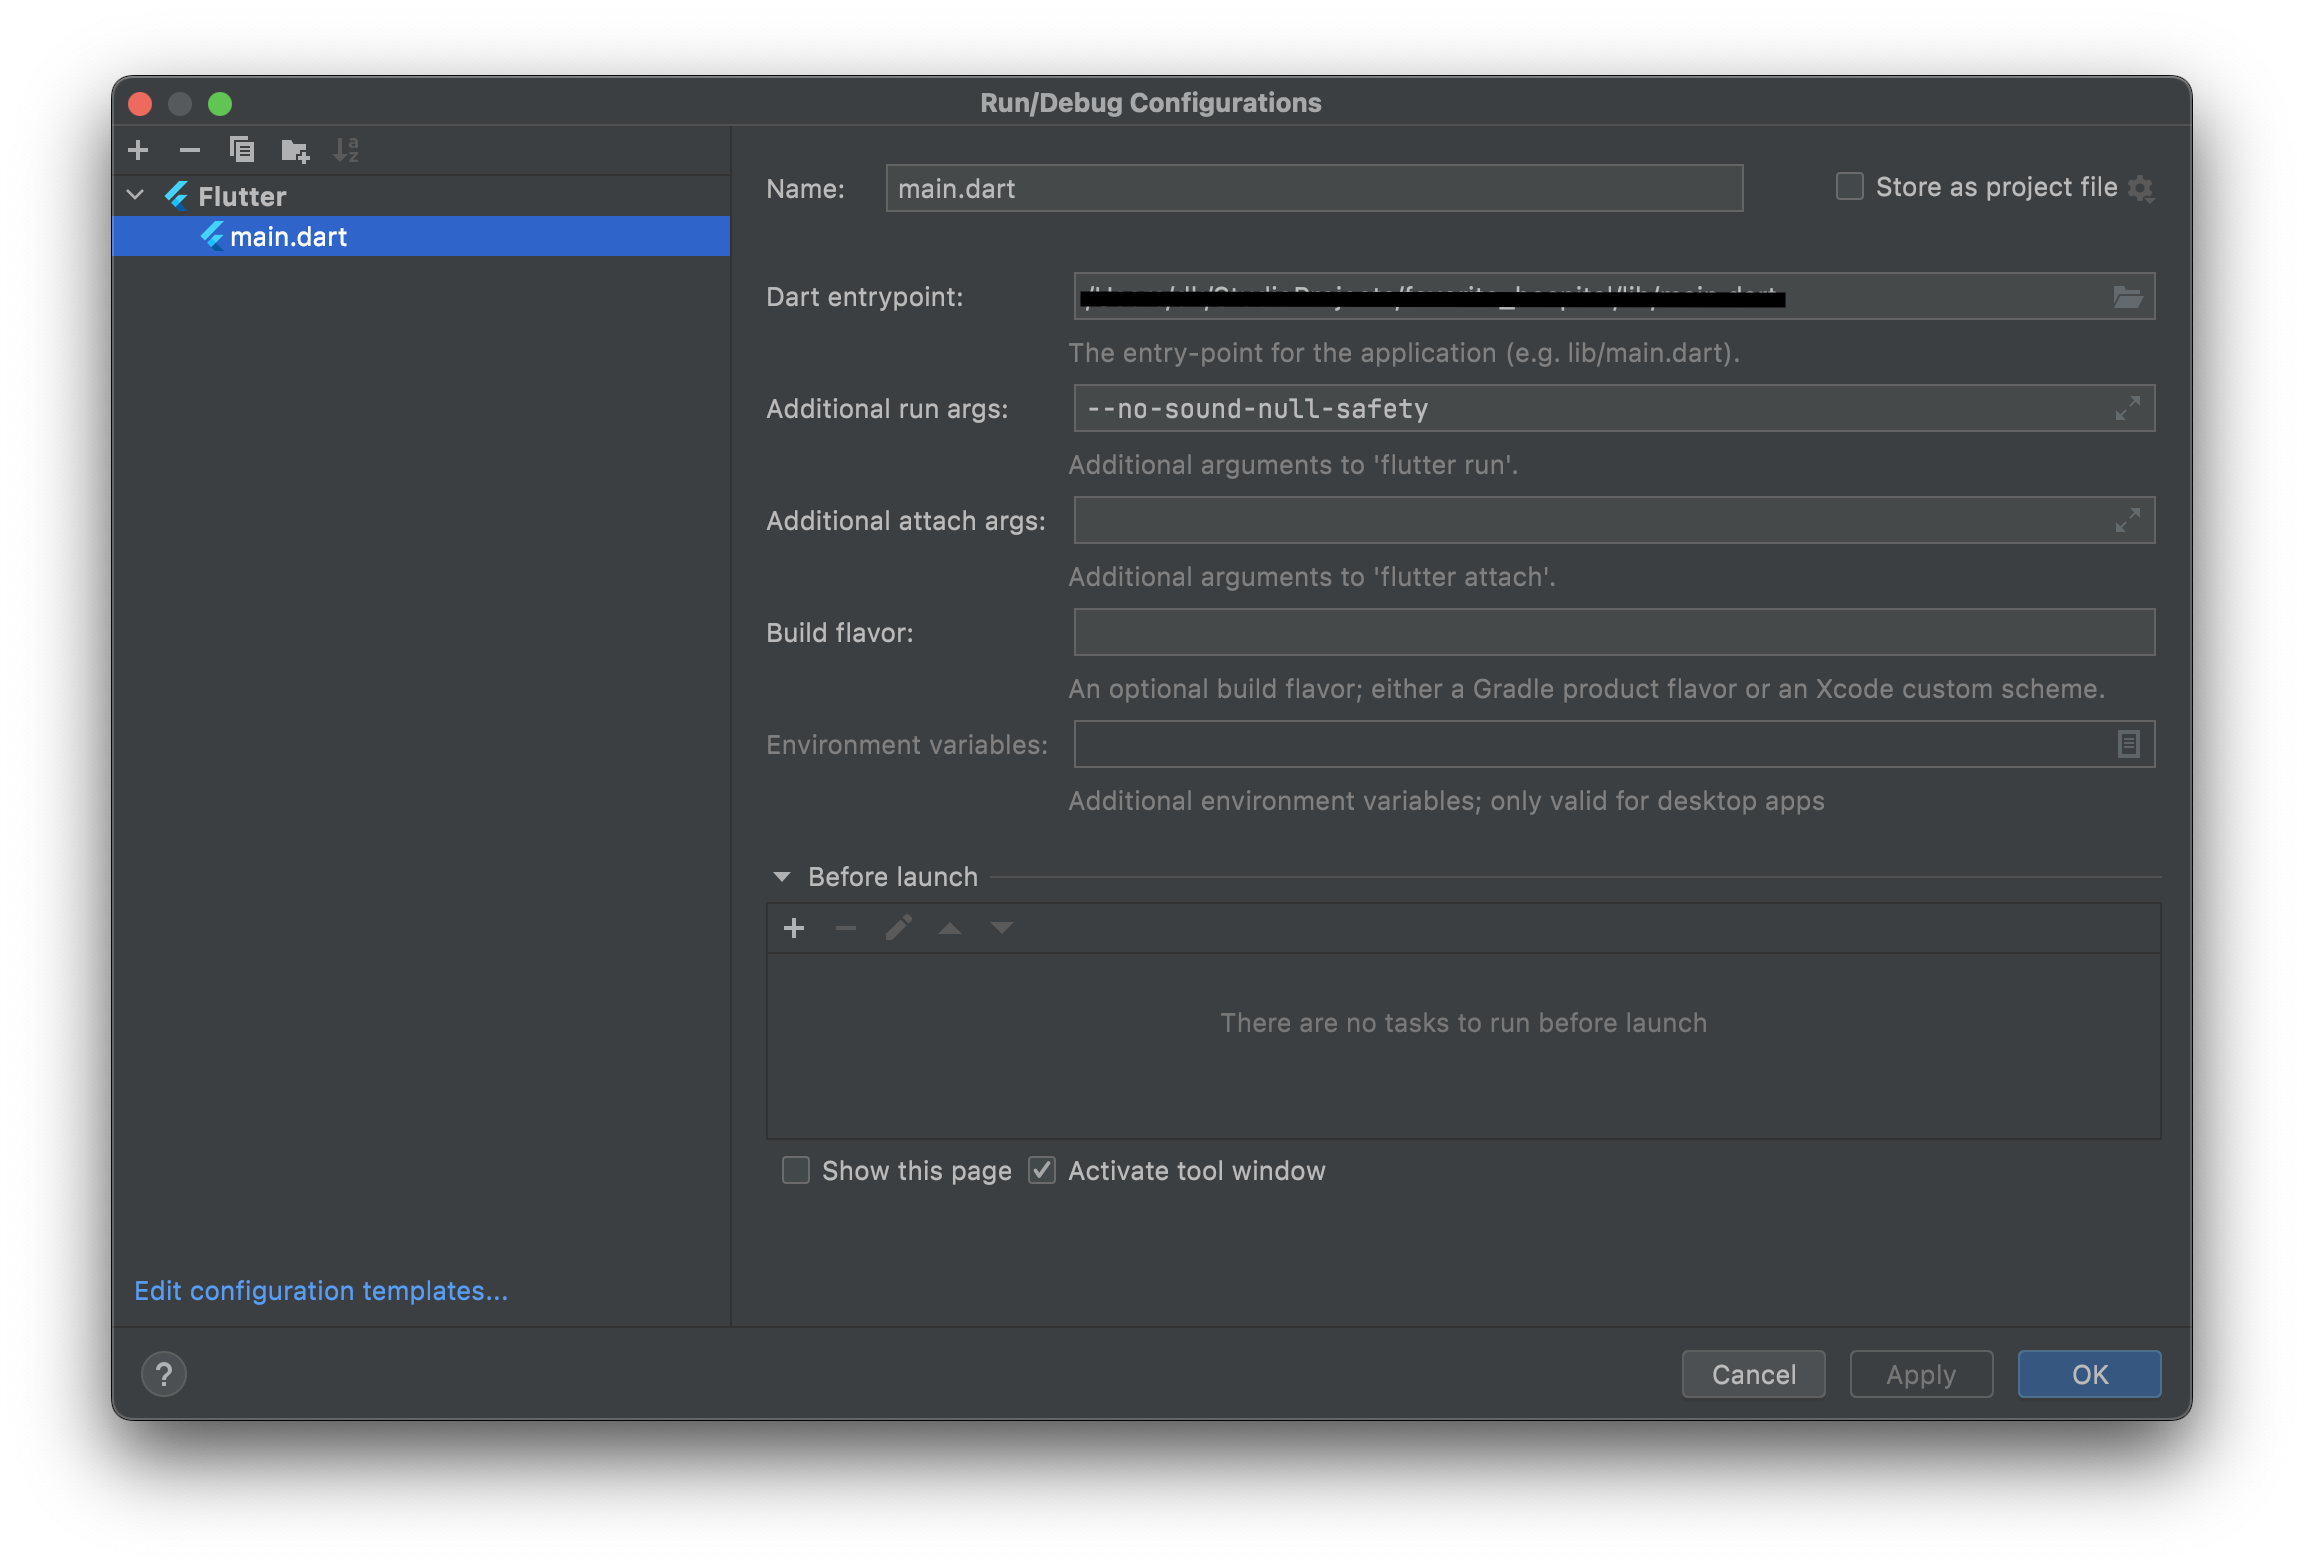Collapse the Before launch section

point(782,877)
